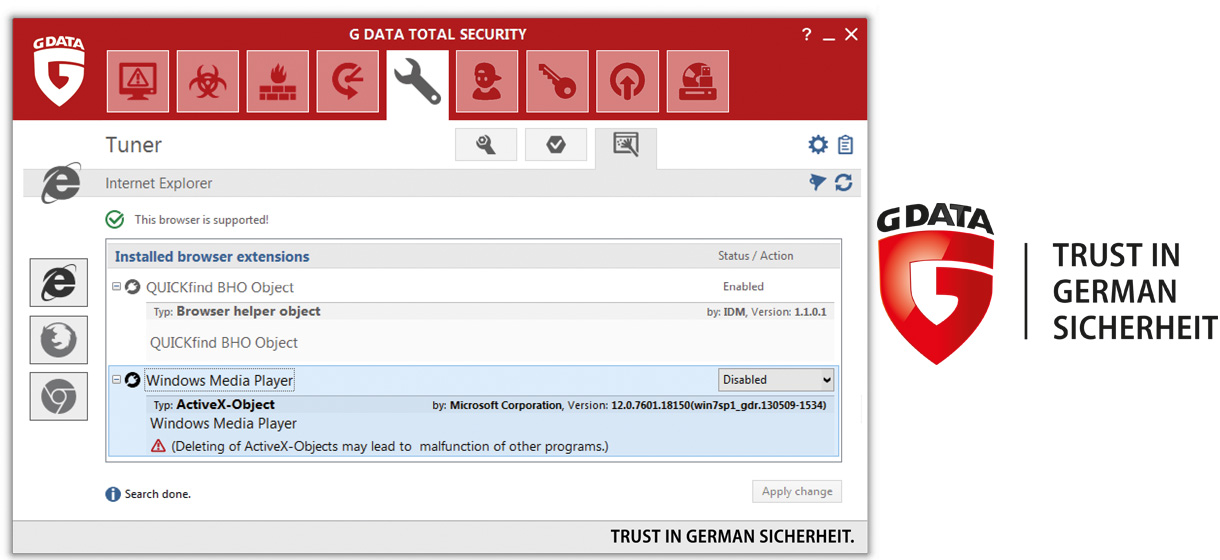Open the Device control drive icon

[698, 81]
